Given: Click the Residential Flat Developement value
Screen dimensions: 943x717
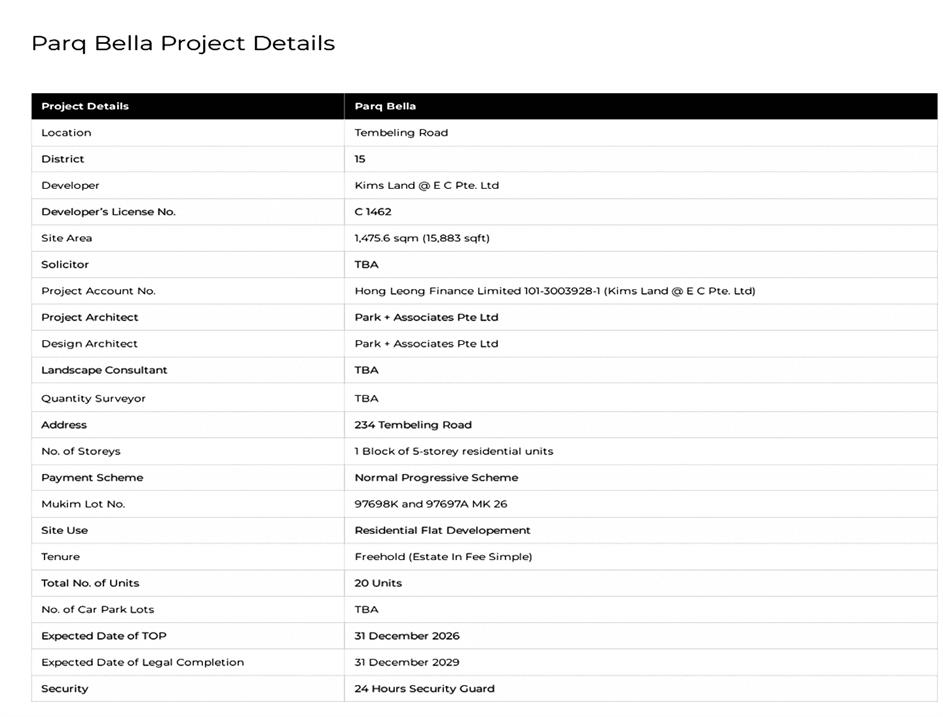Looking at the screenshot, I should click(x=442, y=530).
